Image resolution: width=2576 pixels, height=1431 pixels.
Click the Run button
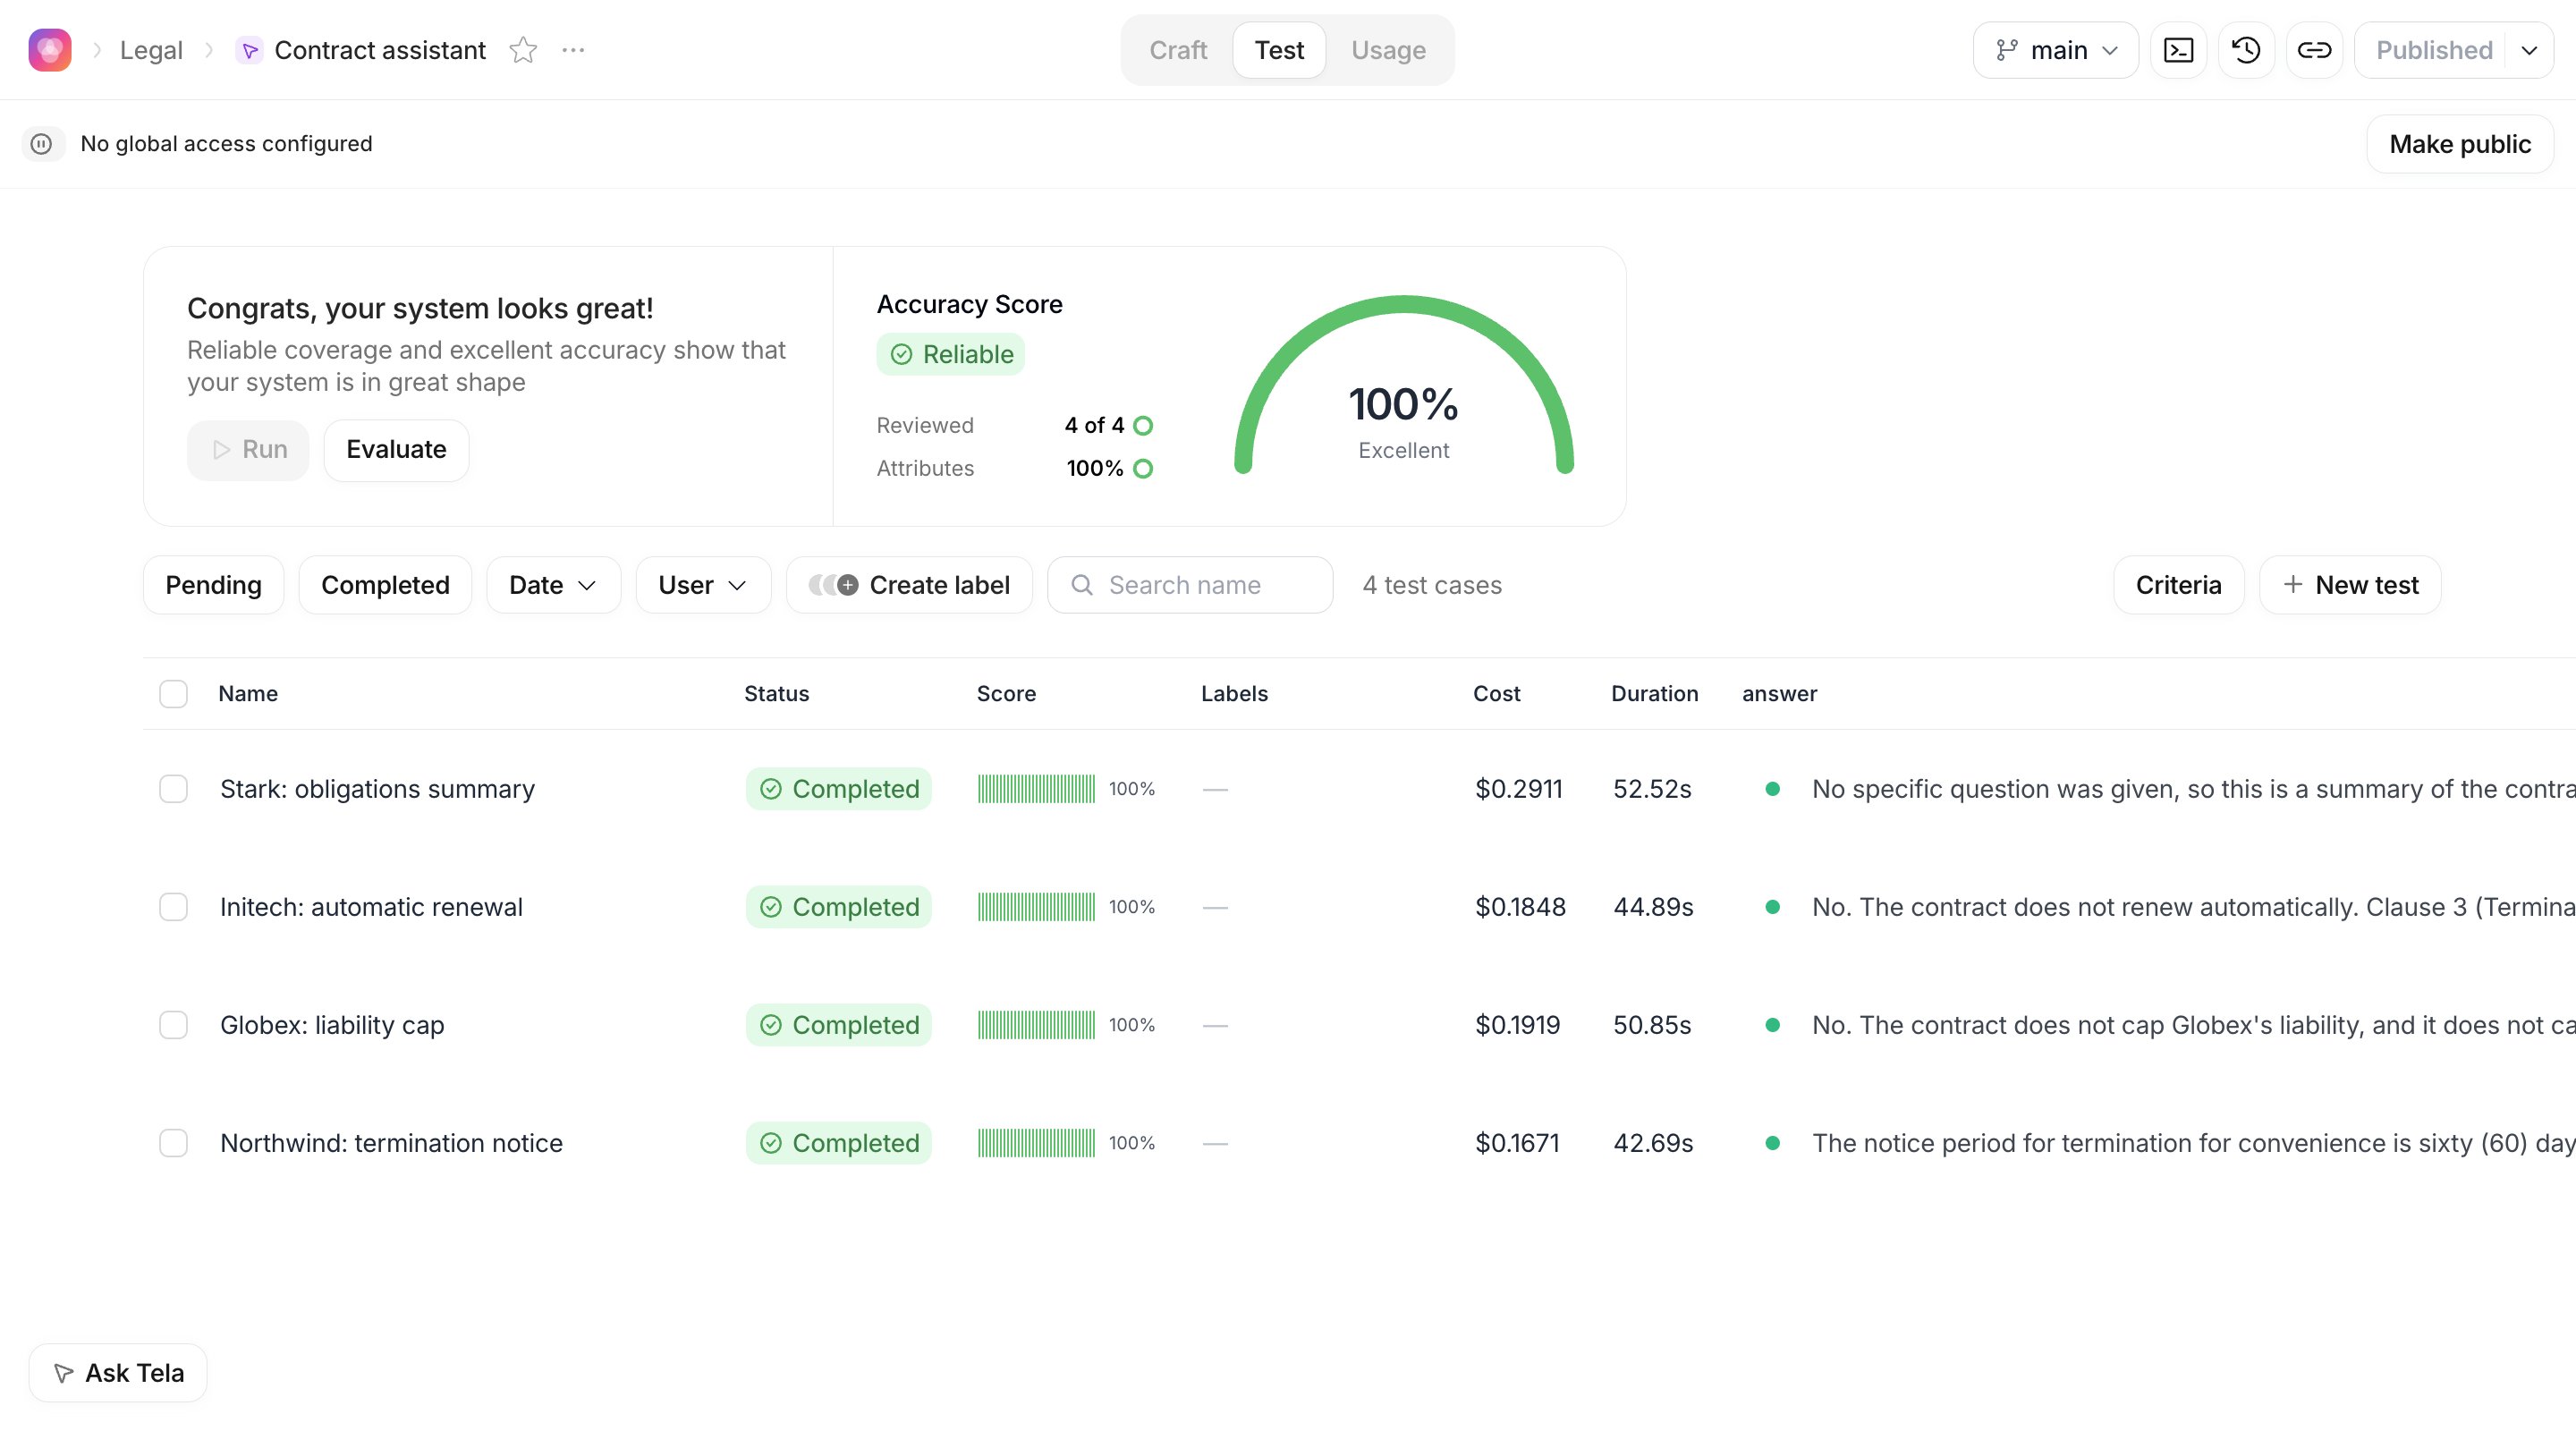[x=248, y=450]
